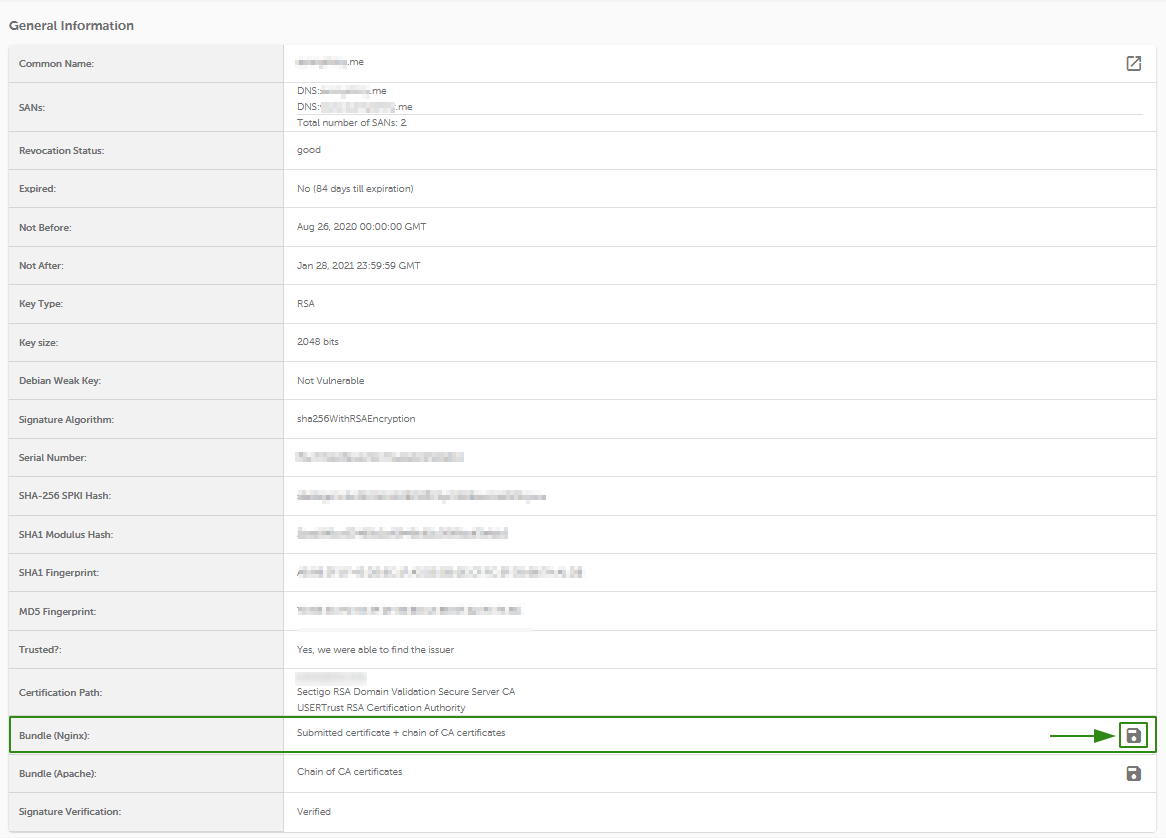This screenshot has height=838, width=1166.
Task: Select the 'Aug 26, 2020' Not Before date
Action: (x=361, y=226)
